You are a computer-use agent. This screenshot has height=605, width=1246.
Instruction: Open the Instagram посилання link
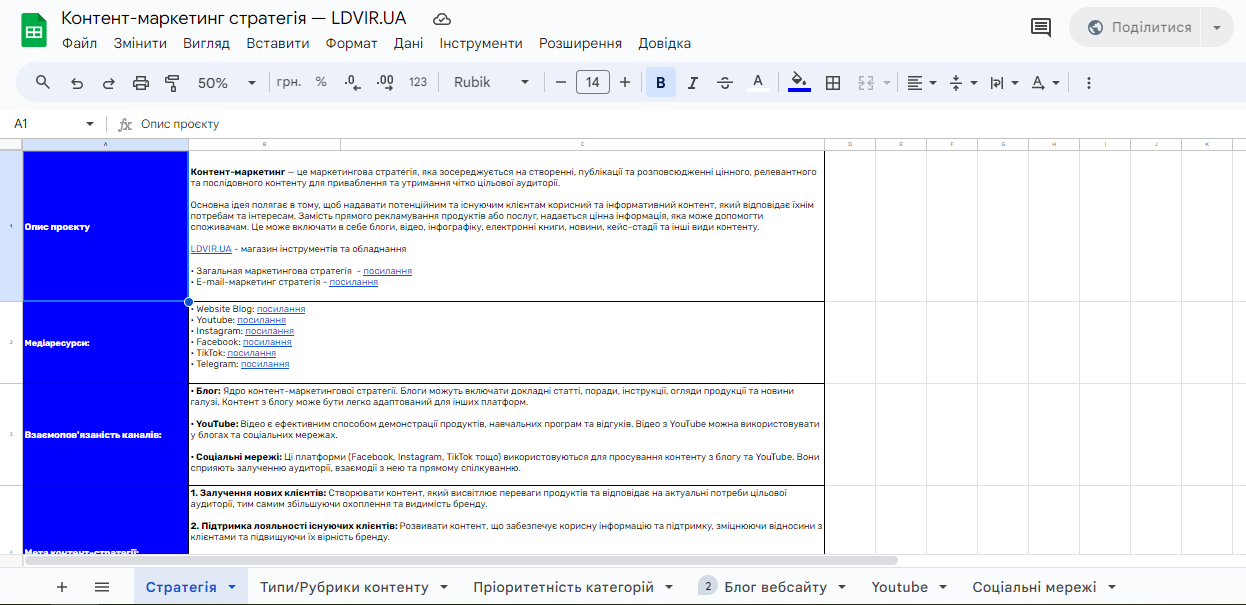click(x=270, y=331)
